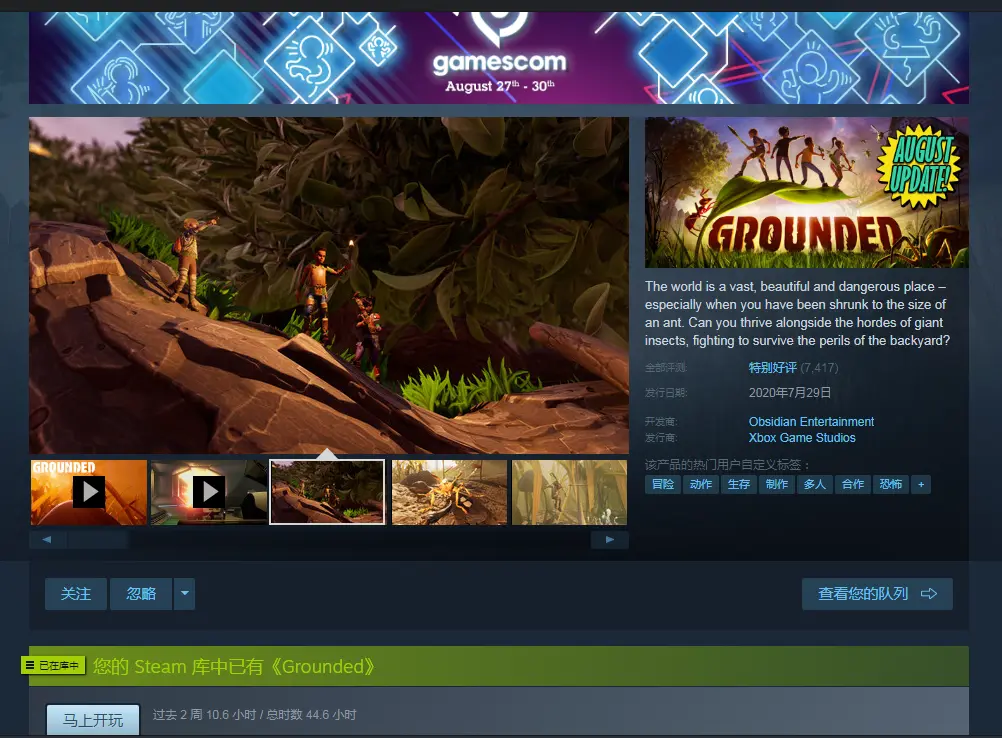This screenshot has width=1002, height=738.
Task: Open Obsidian Entertainment developer page
Action: point(811,422)
